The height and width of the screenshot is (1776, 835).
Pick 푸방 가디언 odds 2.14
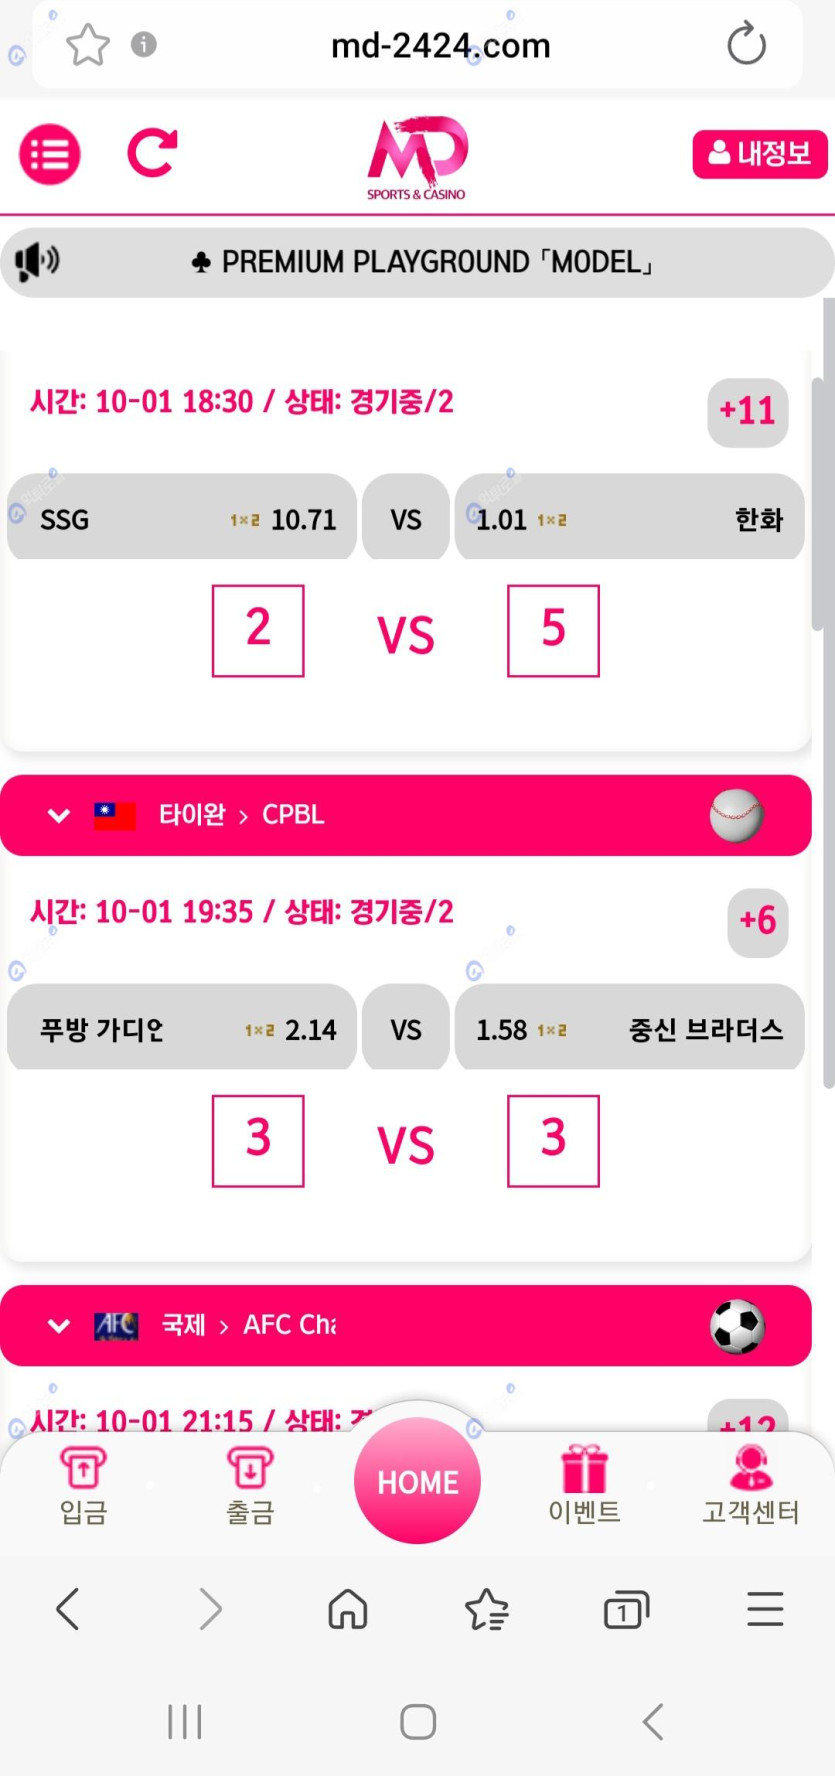click(x=182, y=1028)
